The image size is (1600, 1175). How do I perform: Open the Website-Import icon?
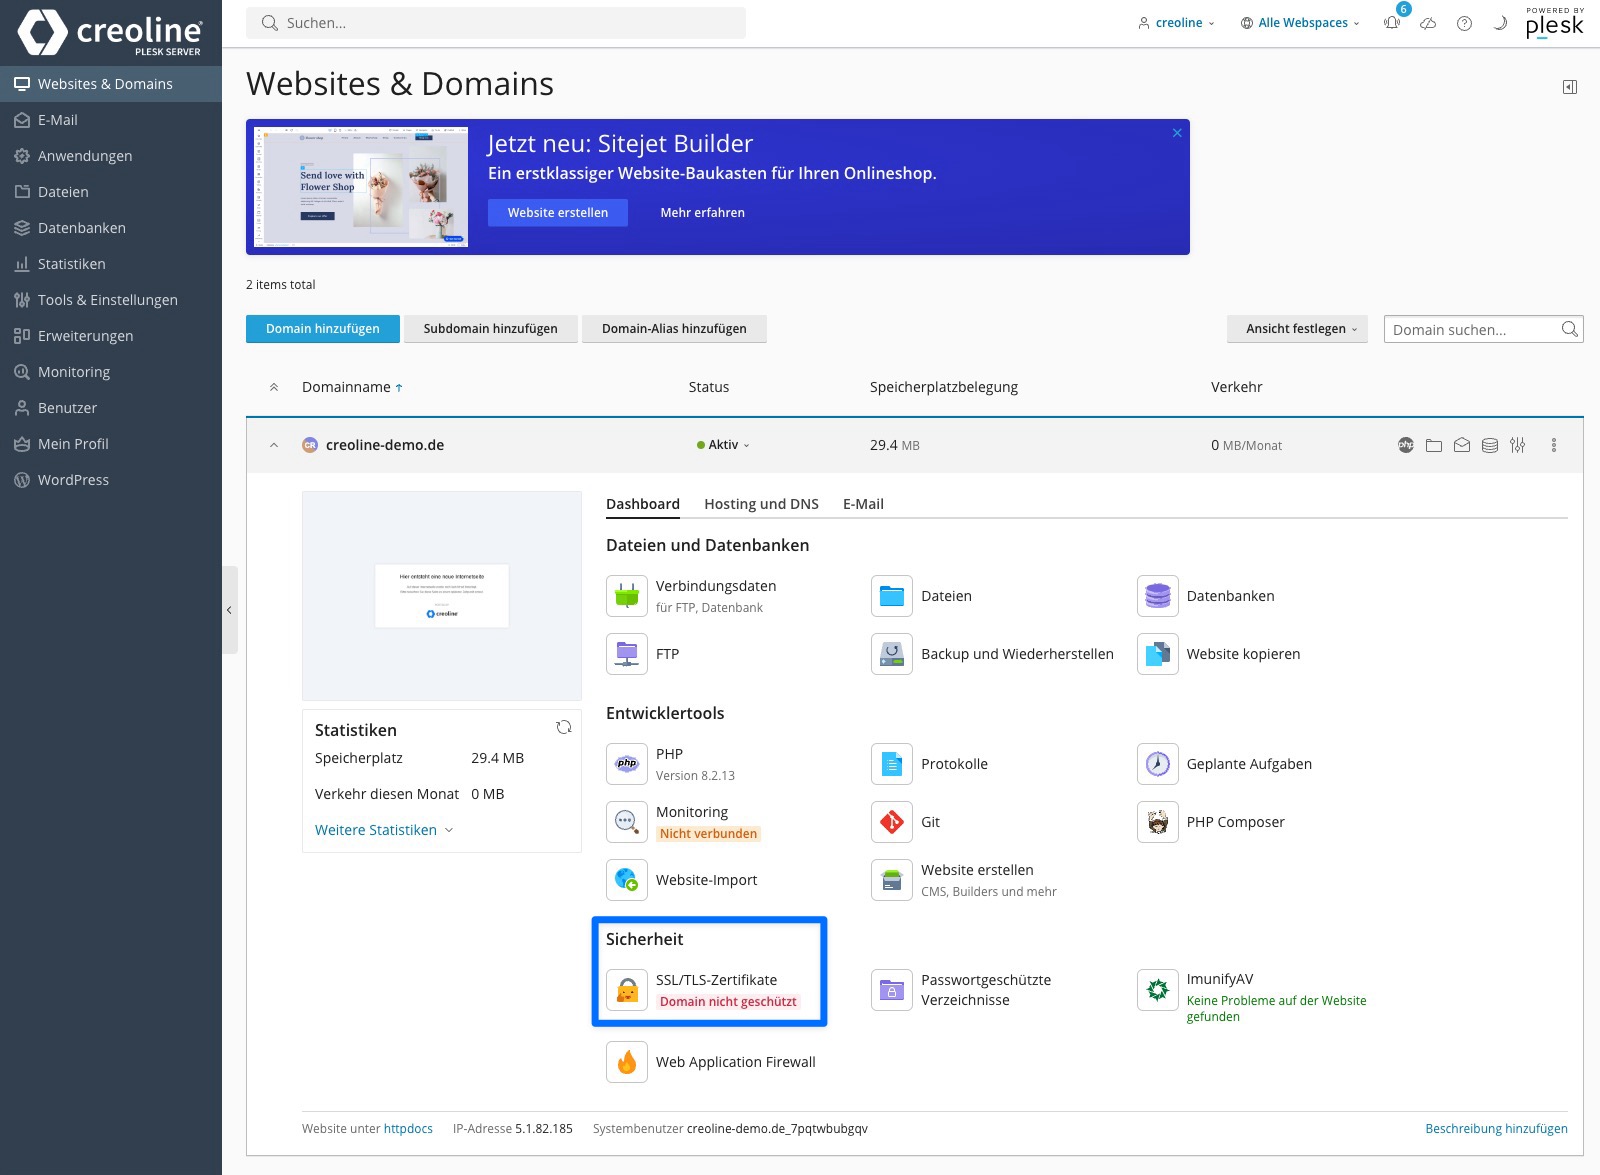[627, 880]
